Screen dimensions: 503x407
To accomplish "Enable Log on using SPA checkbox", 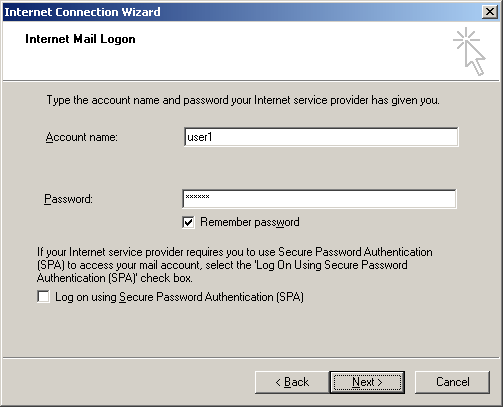I will click(43, 297).
